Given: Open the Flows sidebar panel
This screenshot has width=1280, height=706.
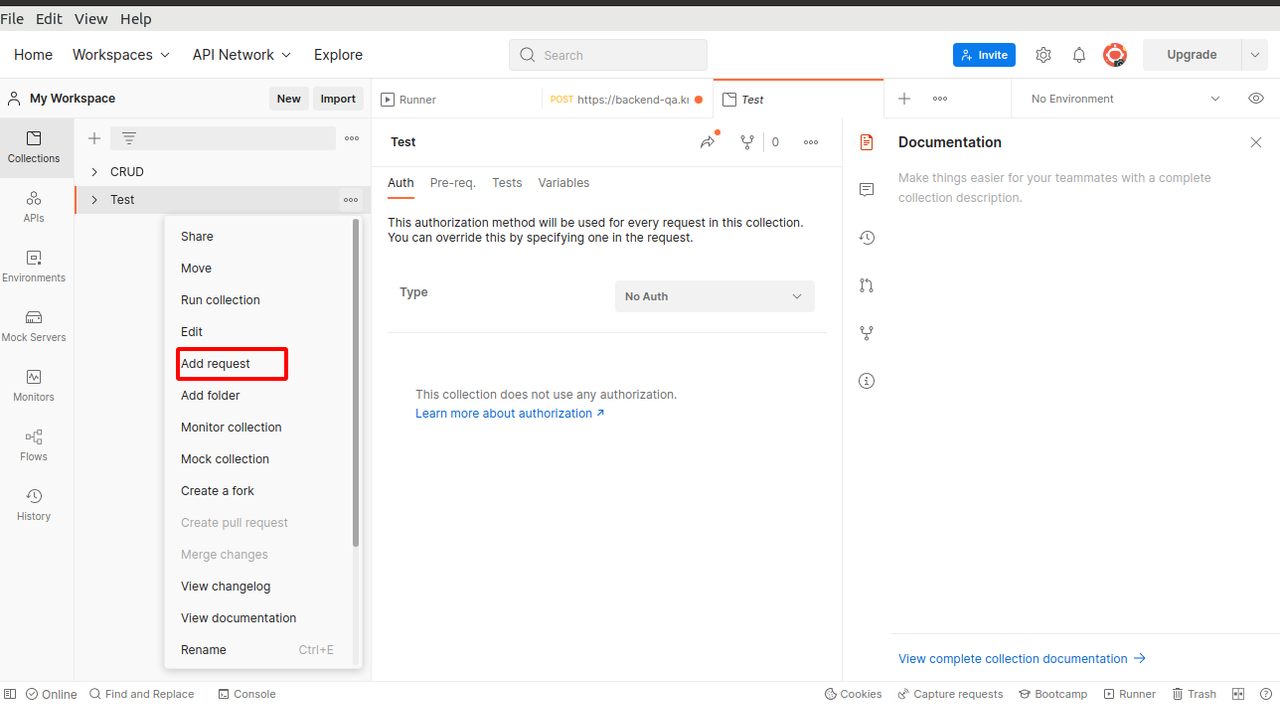Looking at the screenshot, I should [34, 445].
